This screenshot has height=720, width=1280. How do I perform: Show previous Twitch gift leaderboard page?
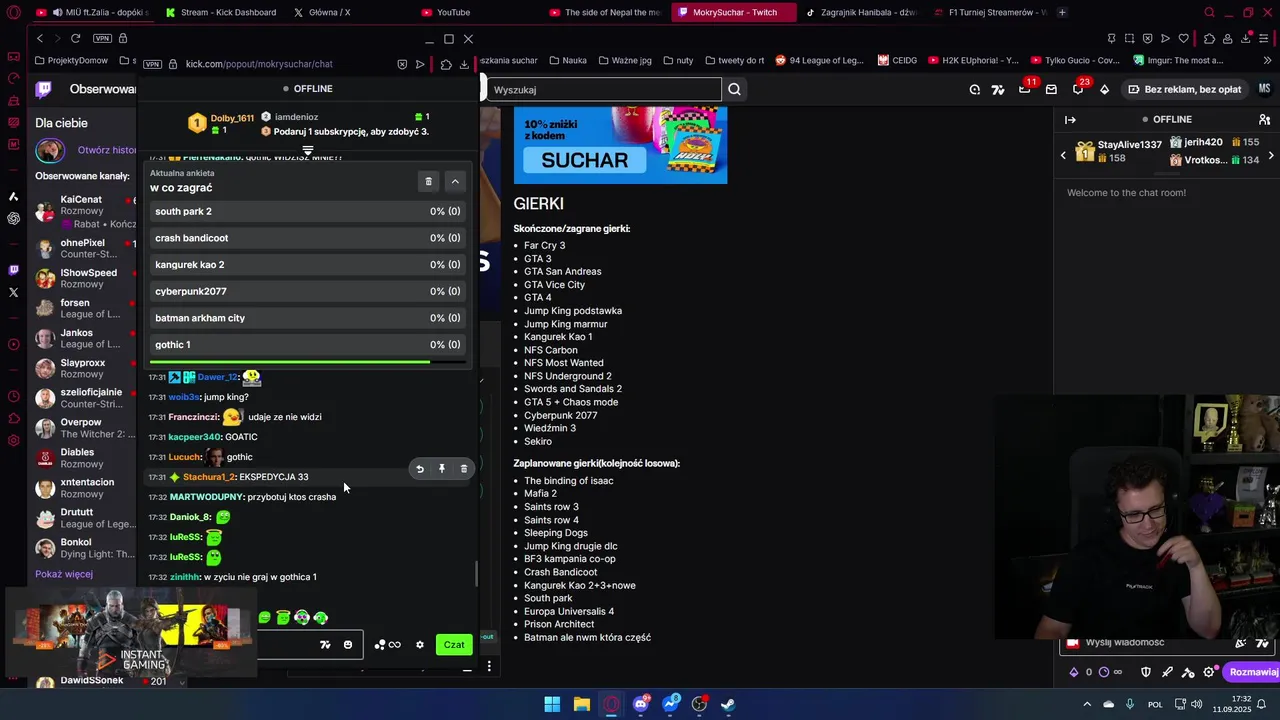coord(1064,155)
